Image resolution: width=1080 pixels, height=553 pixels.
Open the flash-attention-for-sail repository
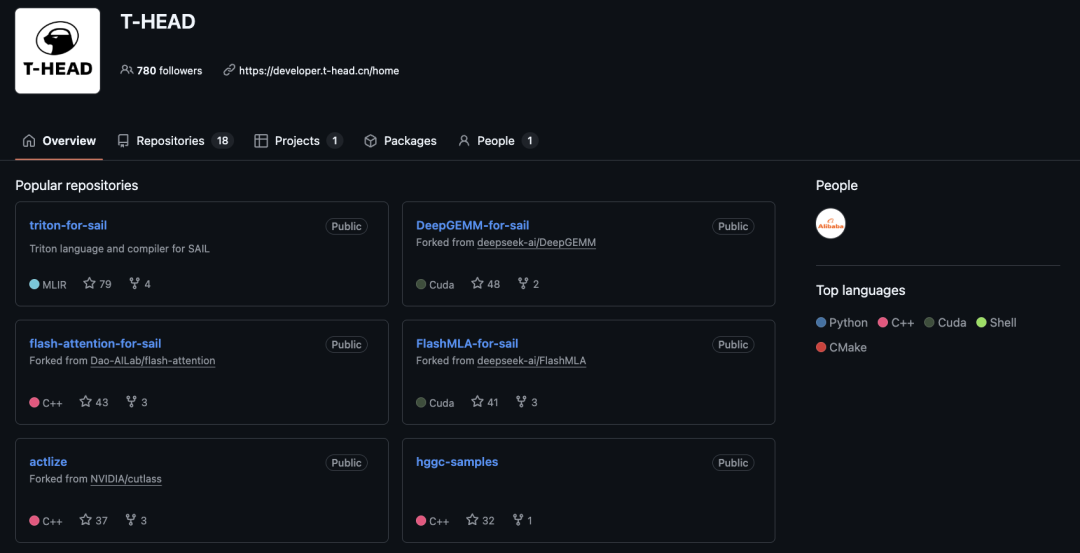click(96, 344)
